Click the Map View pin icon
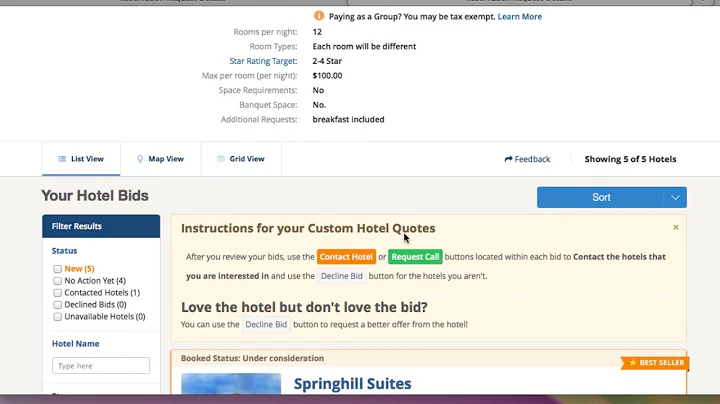The width and height of the screenshot is (720, 404). click(140, 159)
